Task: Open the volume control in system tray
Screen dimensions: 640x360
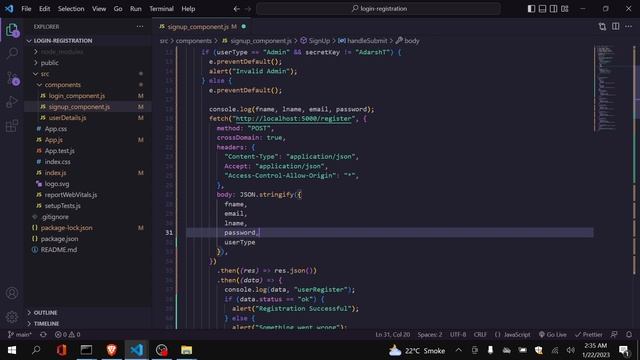Action: pos(570,351)
